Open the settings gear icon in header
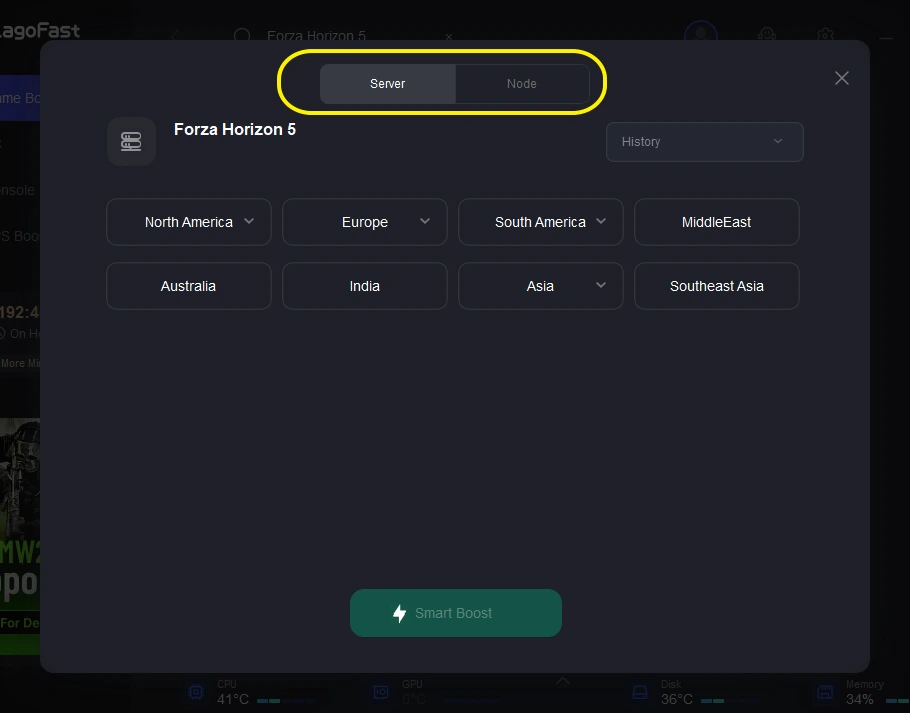The width and height of the screenshot is (910, 713). click(825, 34)
